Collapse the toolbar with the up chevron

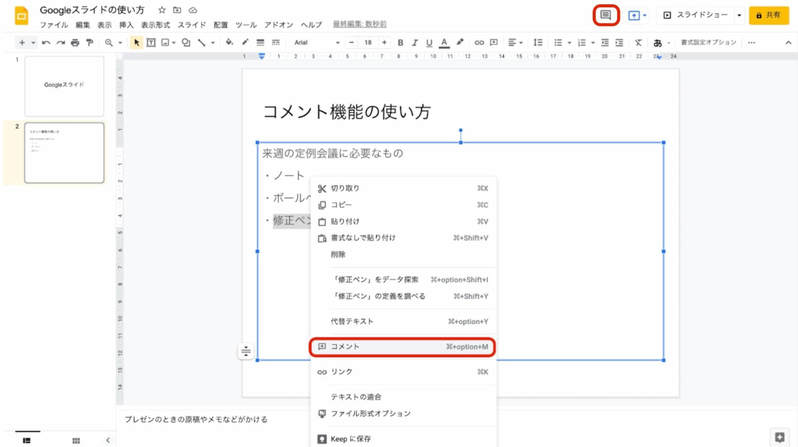tap(788, 43)
